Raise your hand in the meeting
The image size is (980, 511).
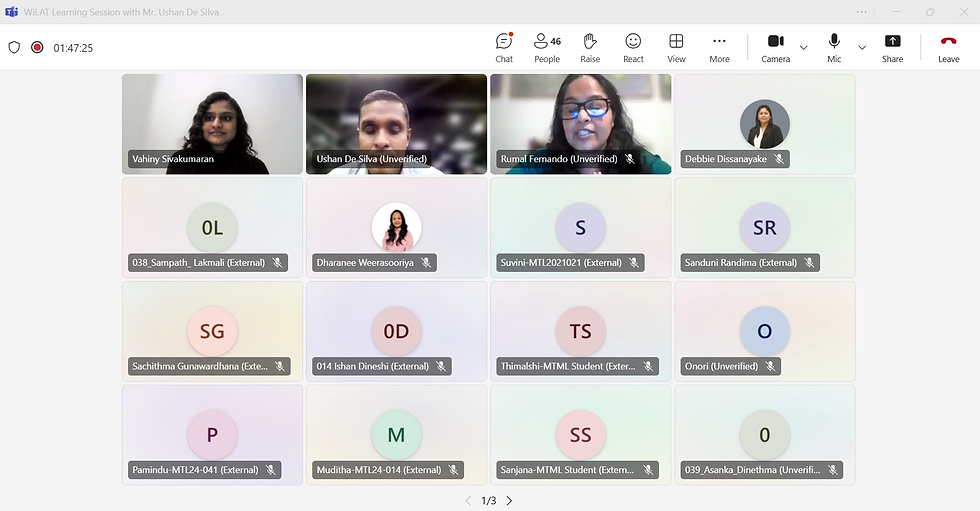pyautogui.click(x=590, y=48)
